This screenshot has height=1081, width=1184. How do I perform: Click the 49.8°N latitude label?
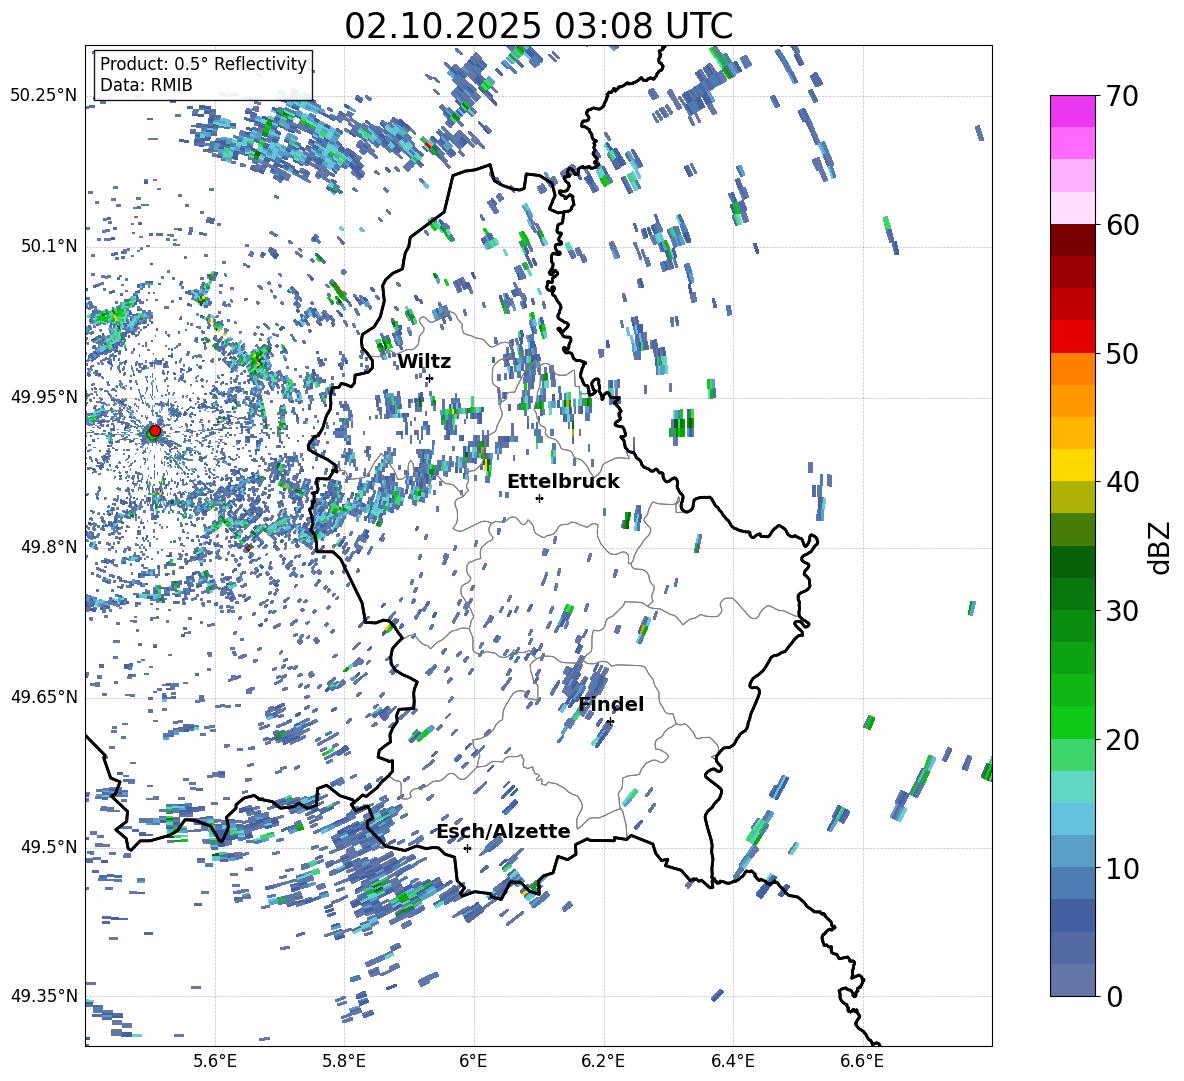click(x=48, y=547)
